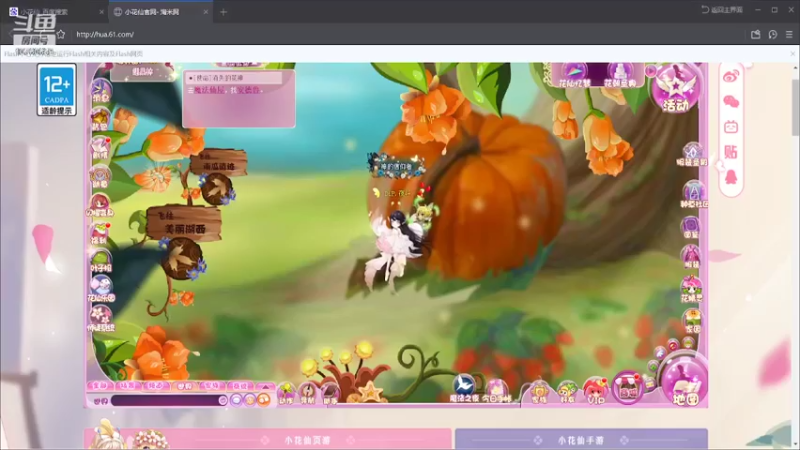Open the WeChat icon in sidebar

point(731,102)
